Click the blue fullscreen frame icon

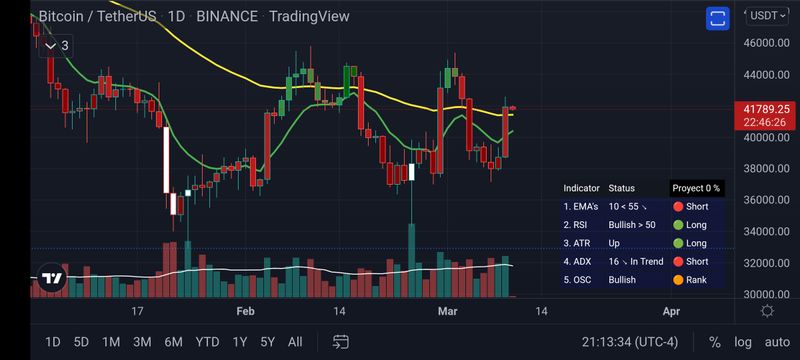click(717, 18)
